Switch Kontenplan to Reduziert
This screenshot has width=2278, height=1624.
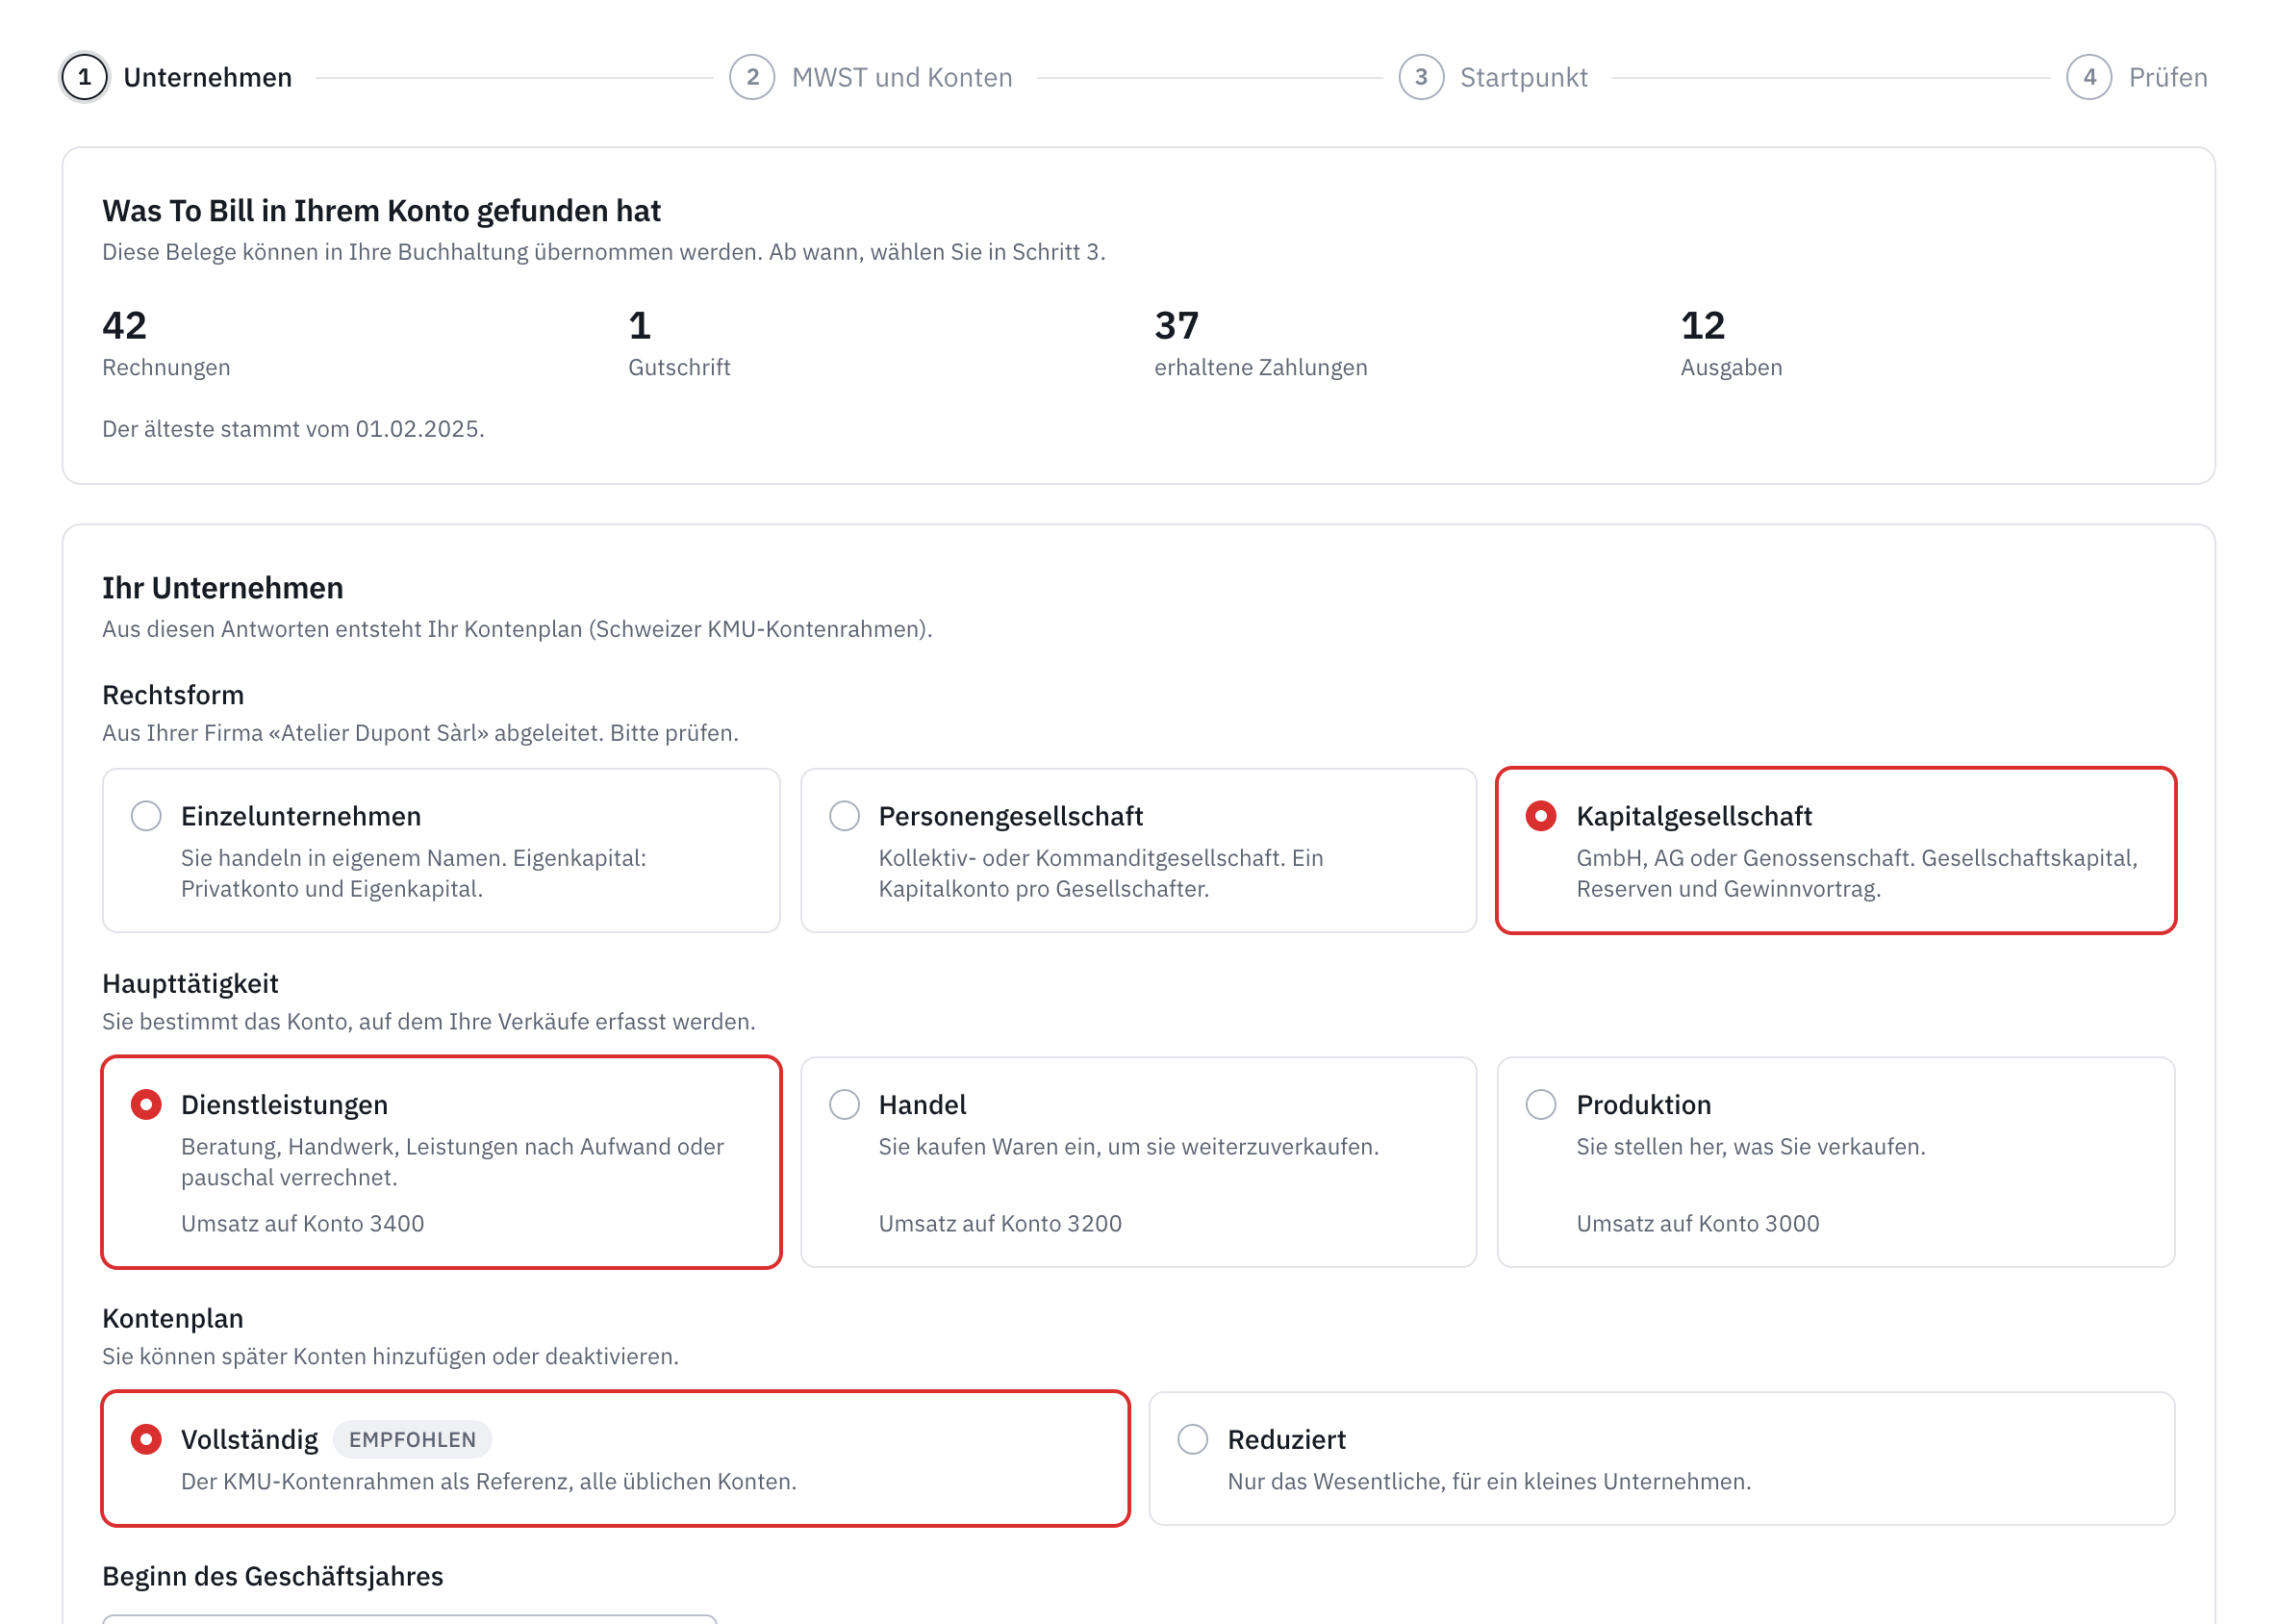pos(1662,1459)
